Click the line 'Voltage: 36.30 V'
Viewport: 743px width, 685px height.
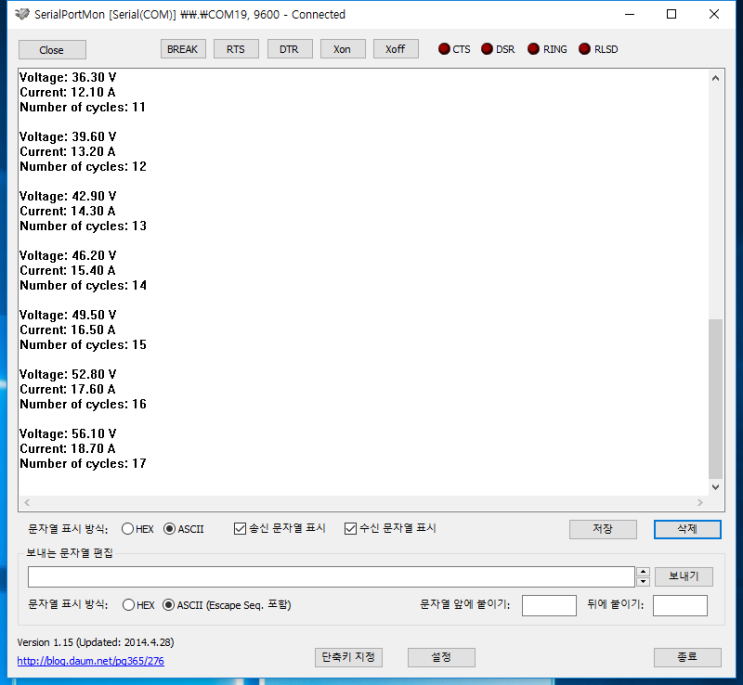[68, 77]
